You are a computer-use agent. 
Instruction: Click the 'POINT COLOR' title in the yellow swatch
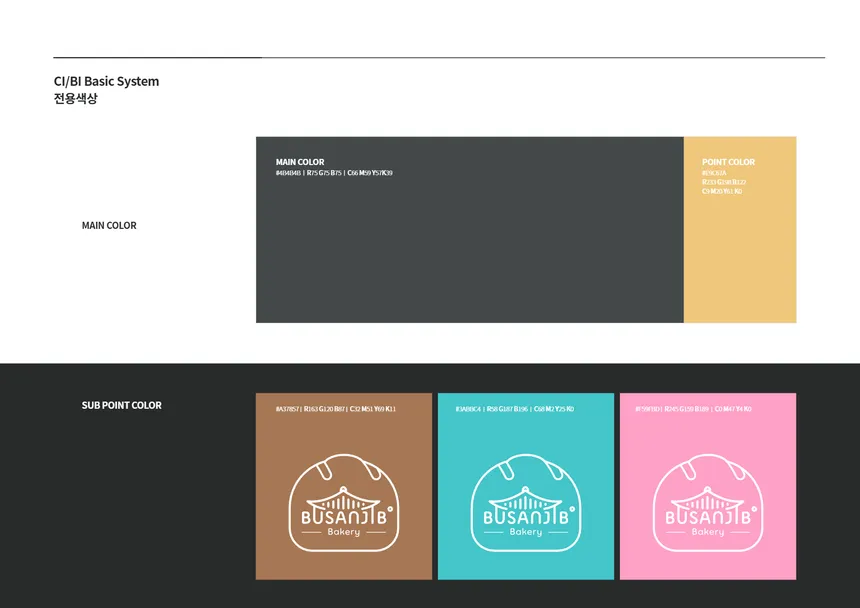tap(728, 162)
